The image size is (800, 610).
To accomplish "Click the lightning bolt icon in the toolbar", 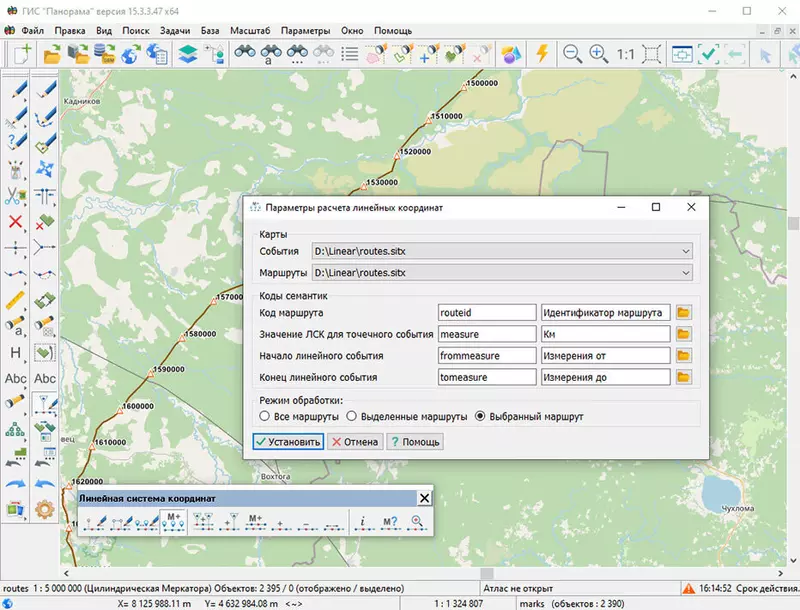I will pyautogui.click(x=542, y=54).
